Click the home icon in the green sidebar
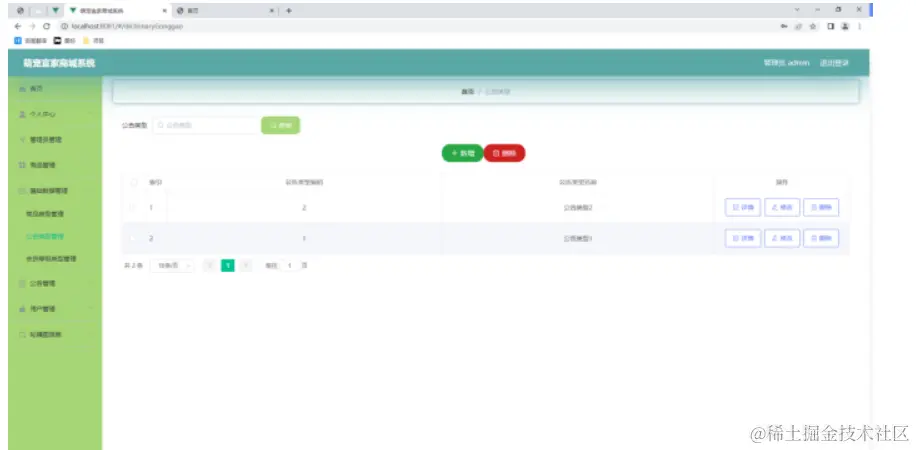This screenshot has width=916, height=450. (x=22, y=89)
